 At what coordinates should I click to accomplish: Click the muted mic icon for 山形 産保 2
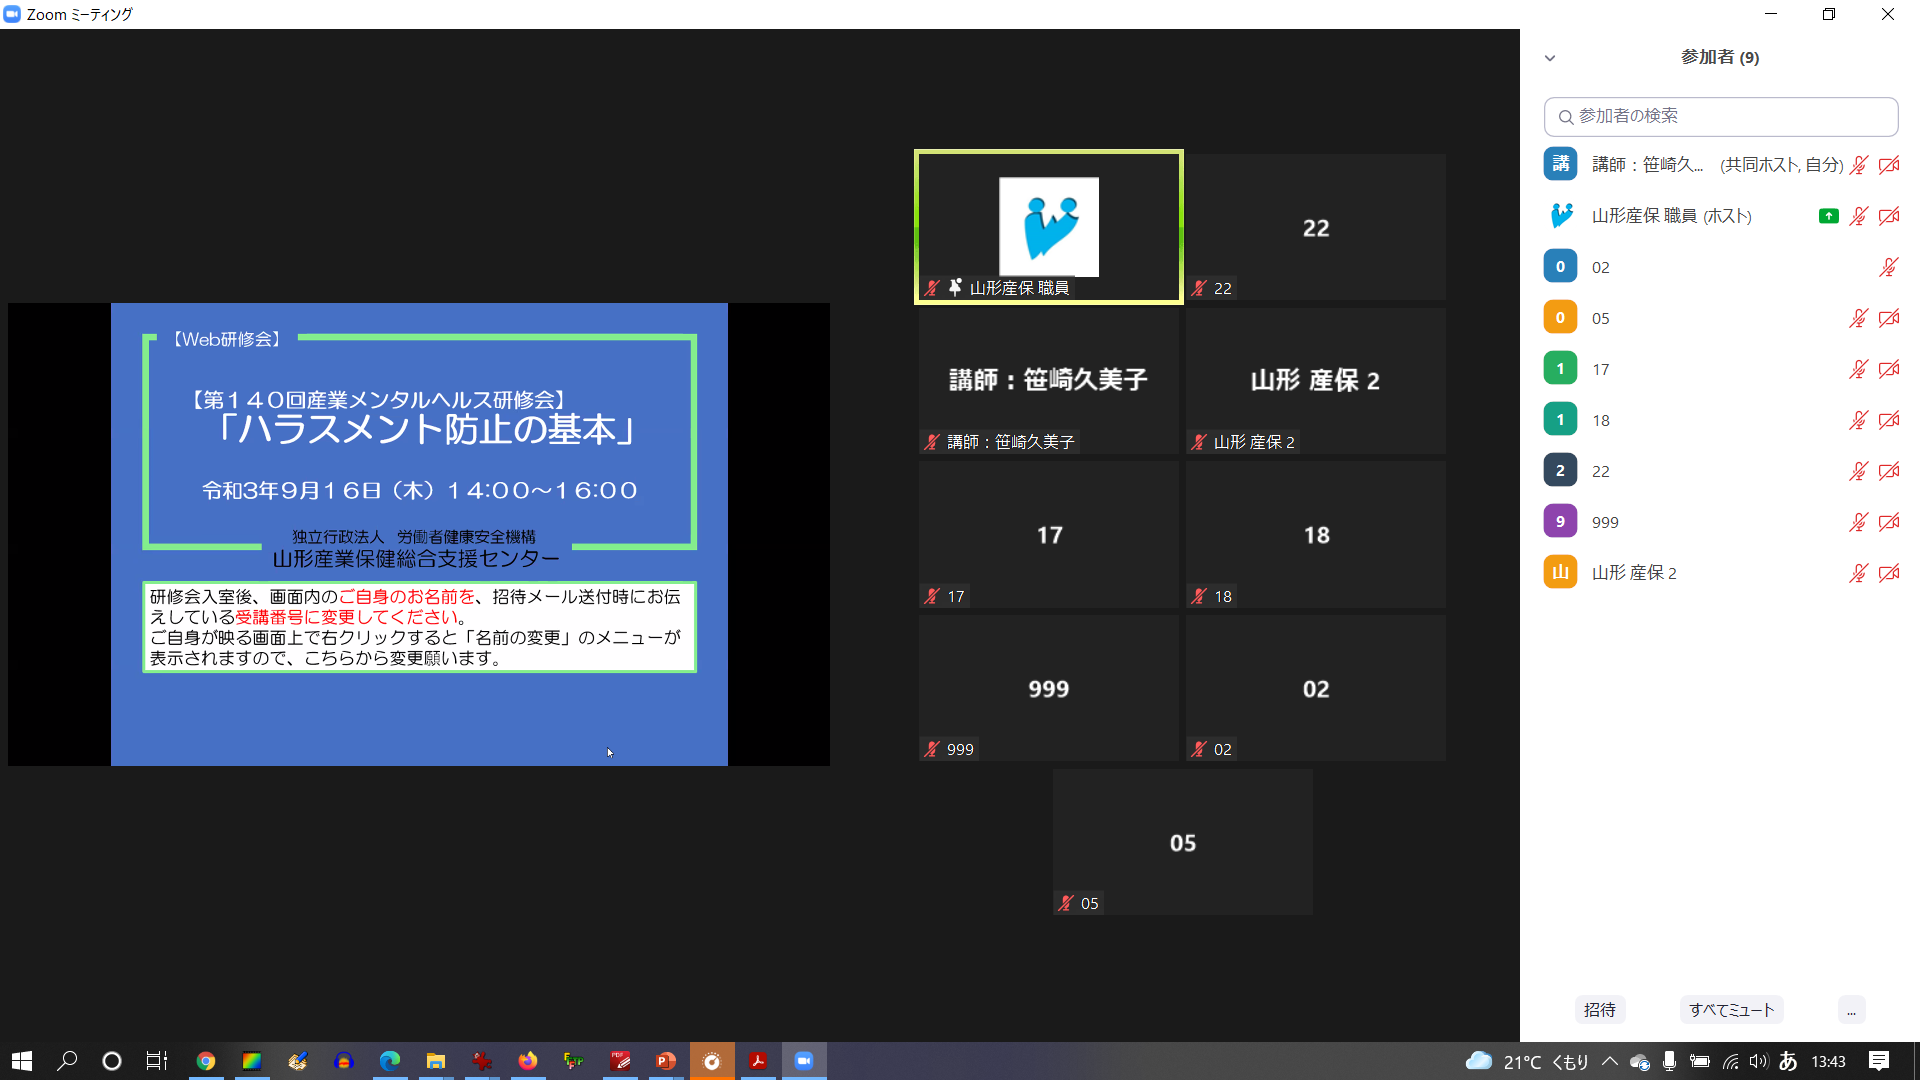(1859, 573)
